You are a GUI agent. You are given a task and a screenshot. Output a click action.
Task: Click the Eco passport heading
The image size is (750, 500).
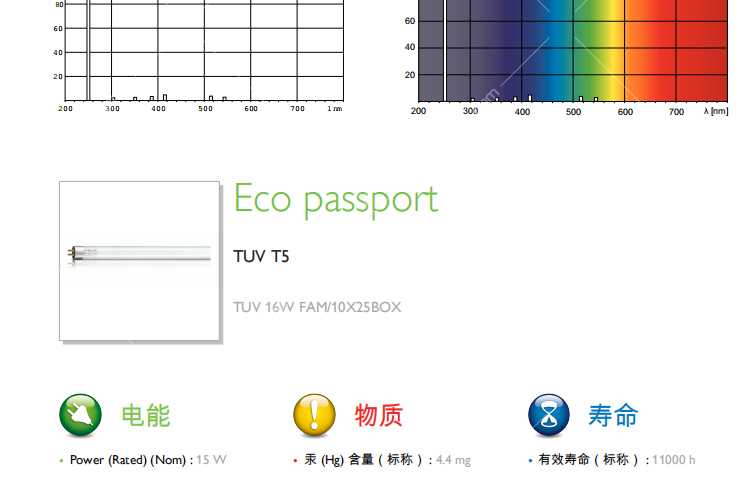click(336, 199)
